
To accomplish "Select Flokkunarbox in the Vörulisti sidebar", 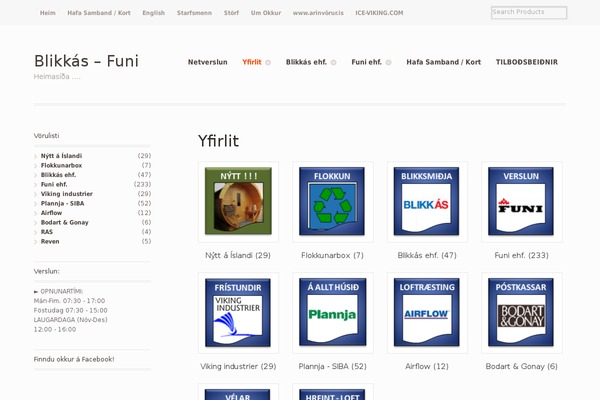I will point(61,165).
